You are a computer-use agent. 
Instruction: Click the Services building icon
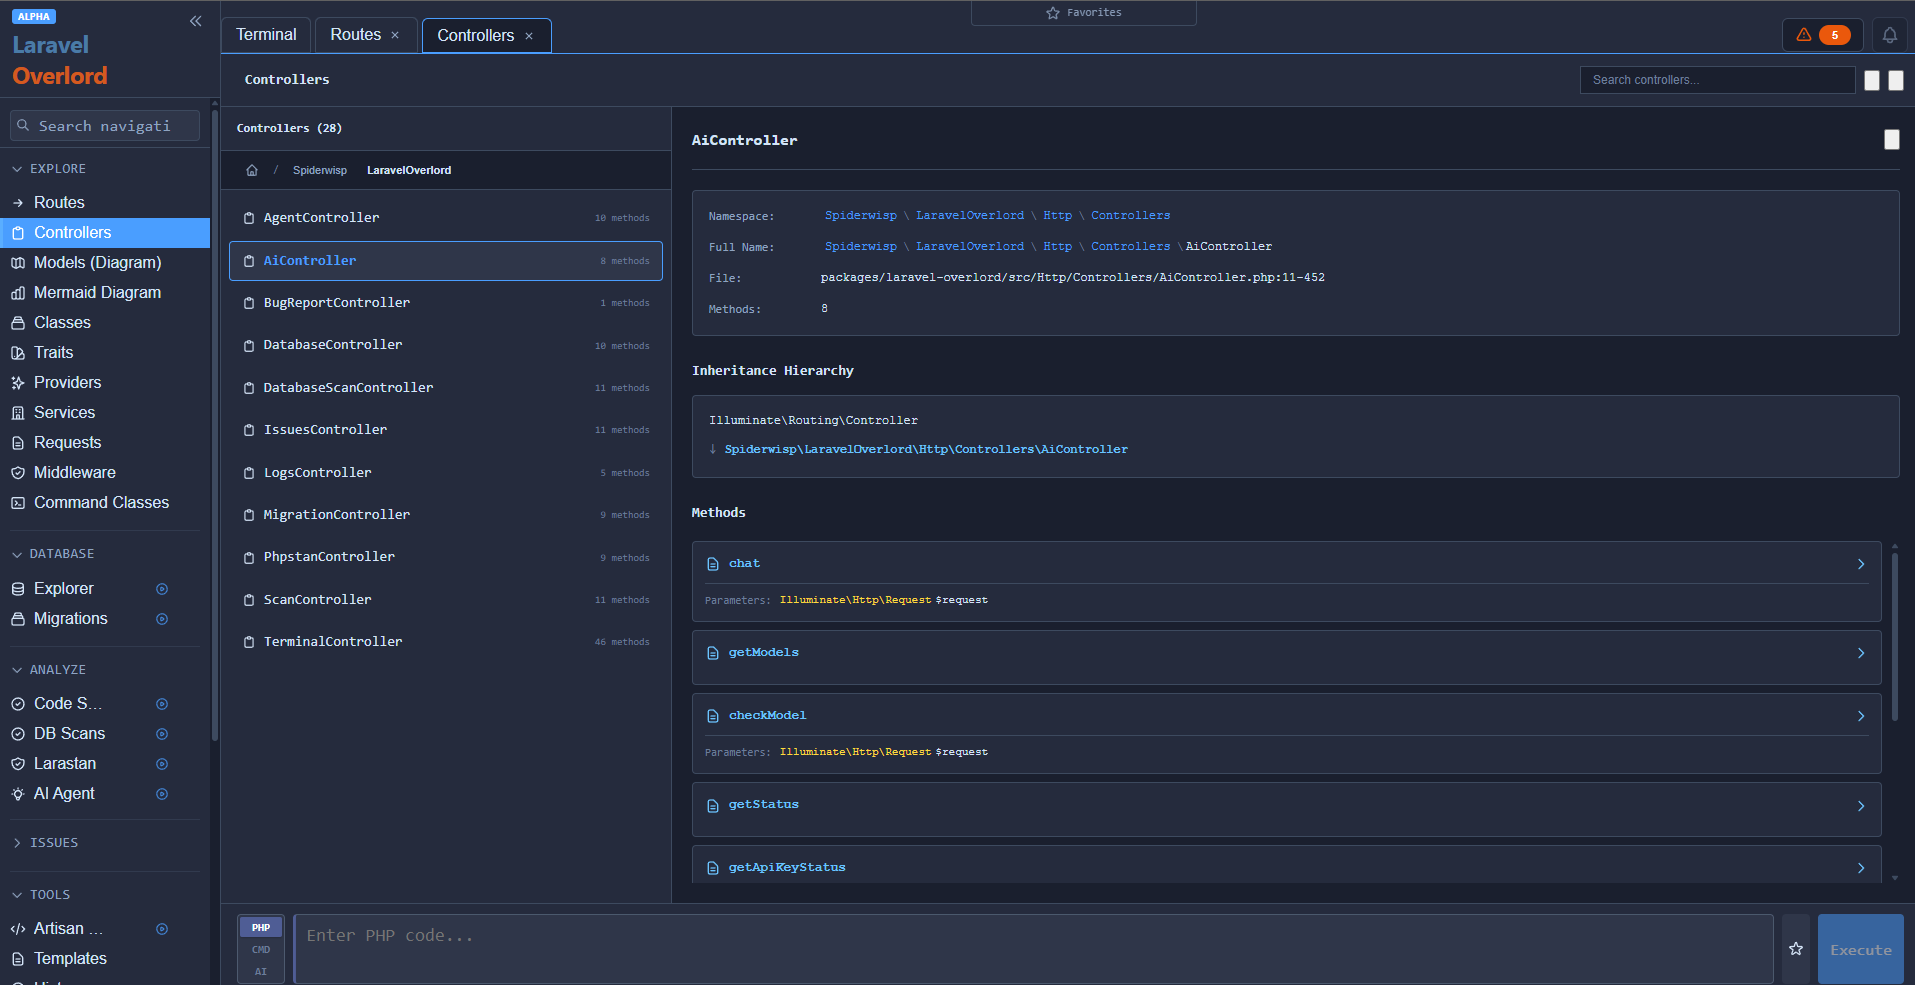(18, 413)
